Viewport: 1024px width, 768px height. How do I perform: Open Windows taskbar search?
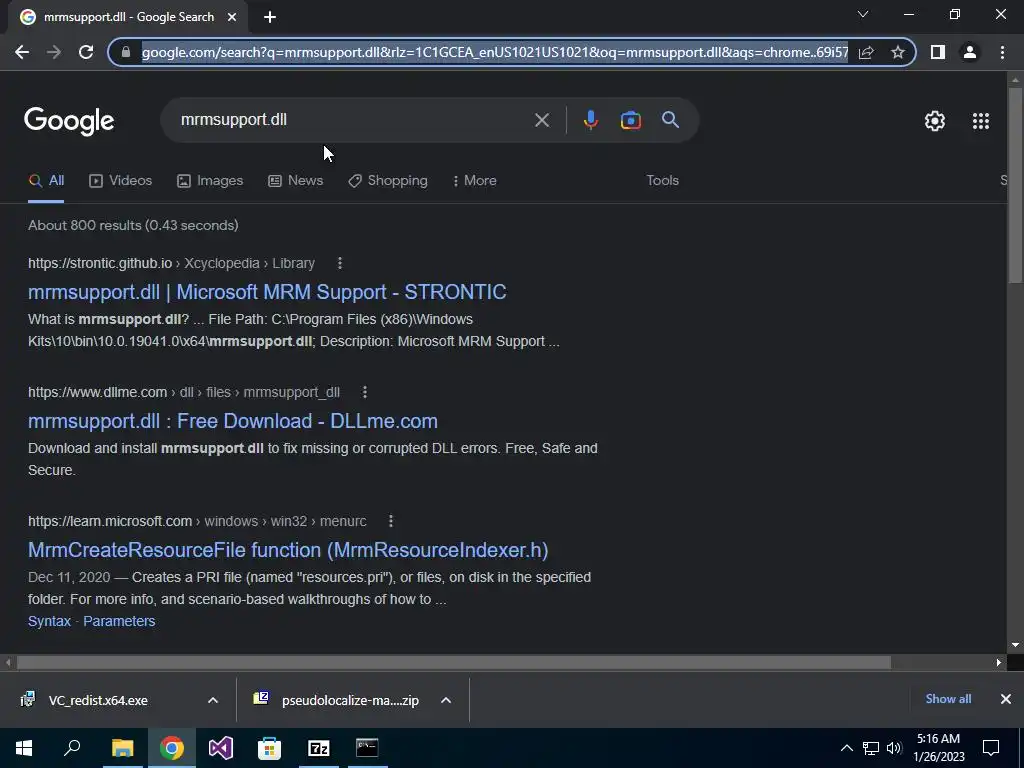72,748
